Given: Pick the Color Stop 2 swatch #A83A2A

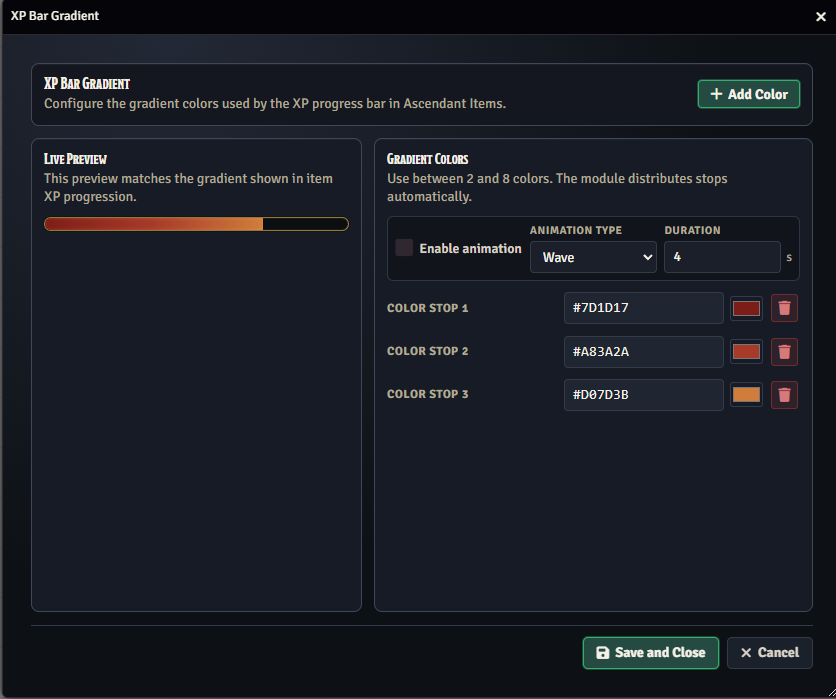Looking at the screenshot, I should click(x=746, y=351).
